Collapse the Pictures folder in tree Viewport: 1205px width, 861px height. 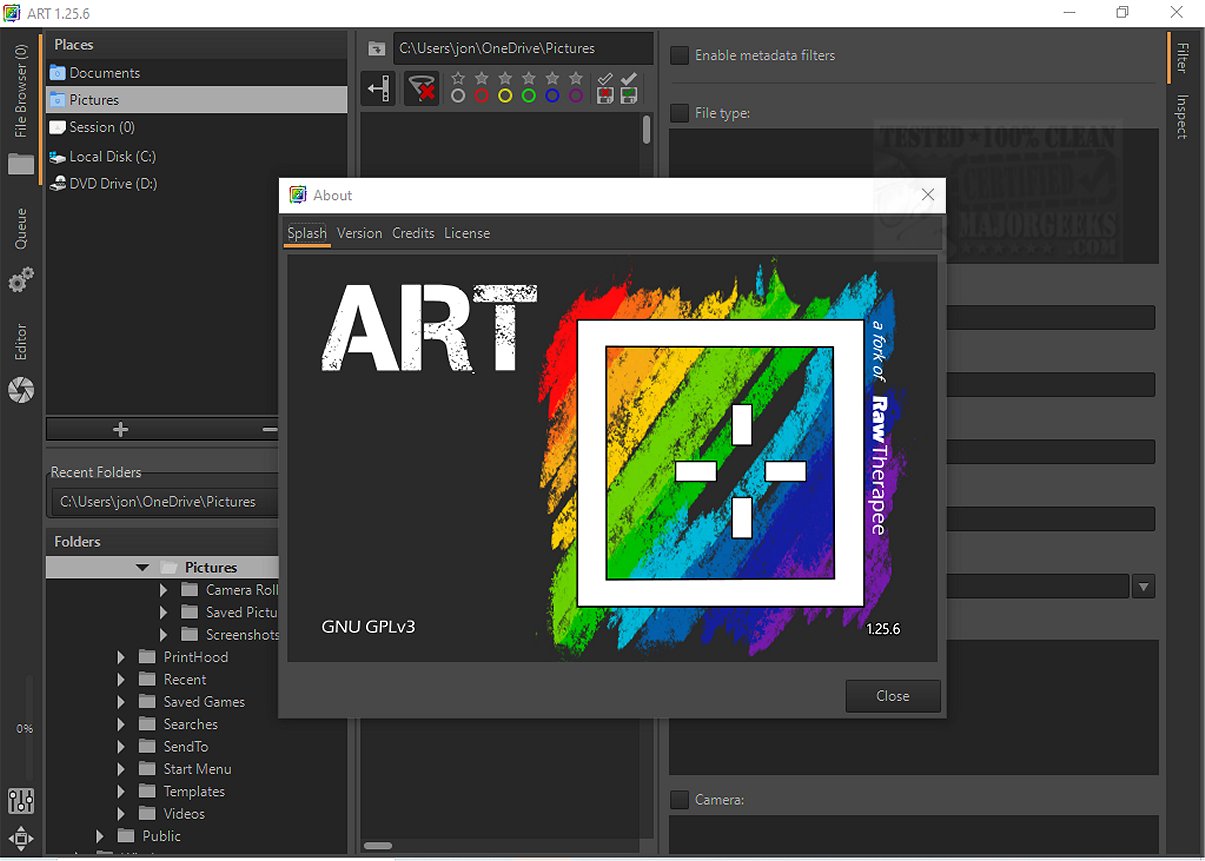click(x=142, y=567)
